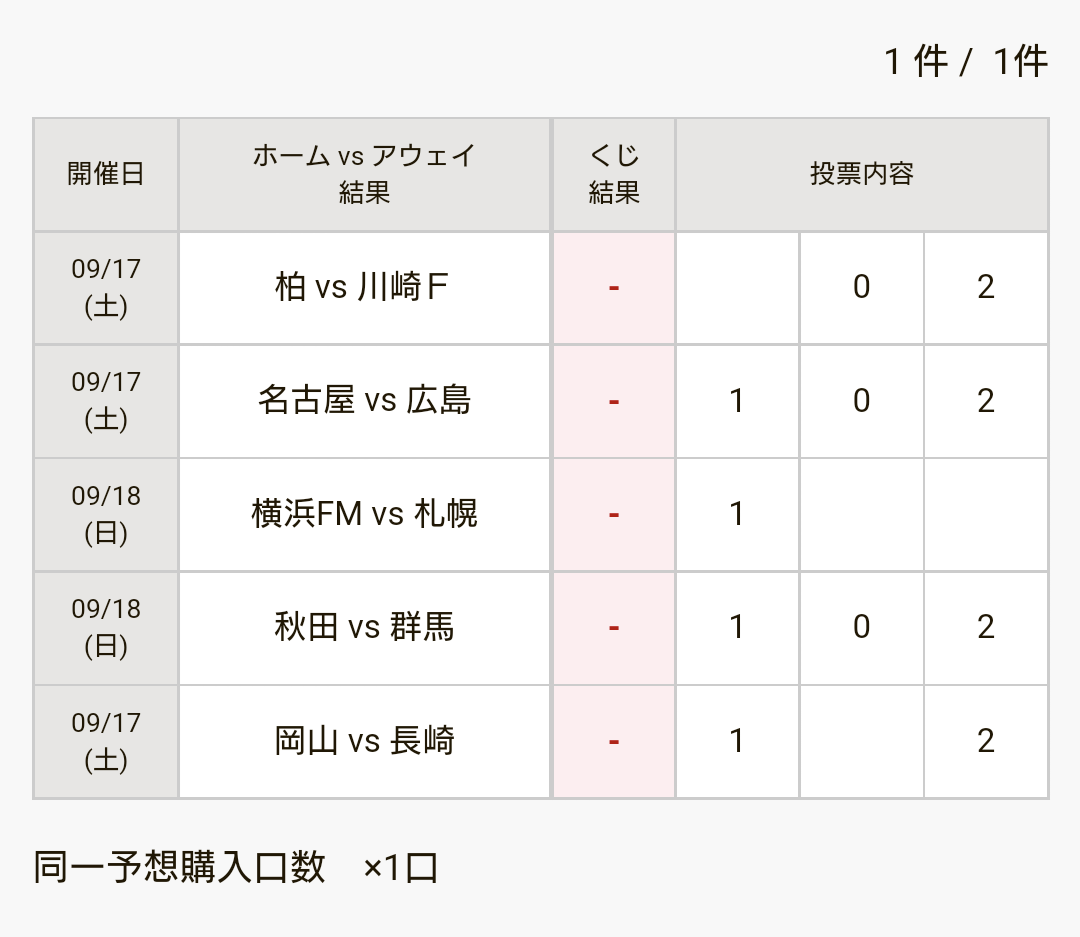Image resolution: width=1080 pixels, height=937 pixels.
Task: Select vote 0 for 名古屋 vs 広島
Action: 861,401
